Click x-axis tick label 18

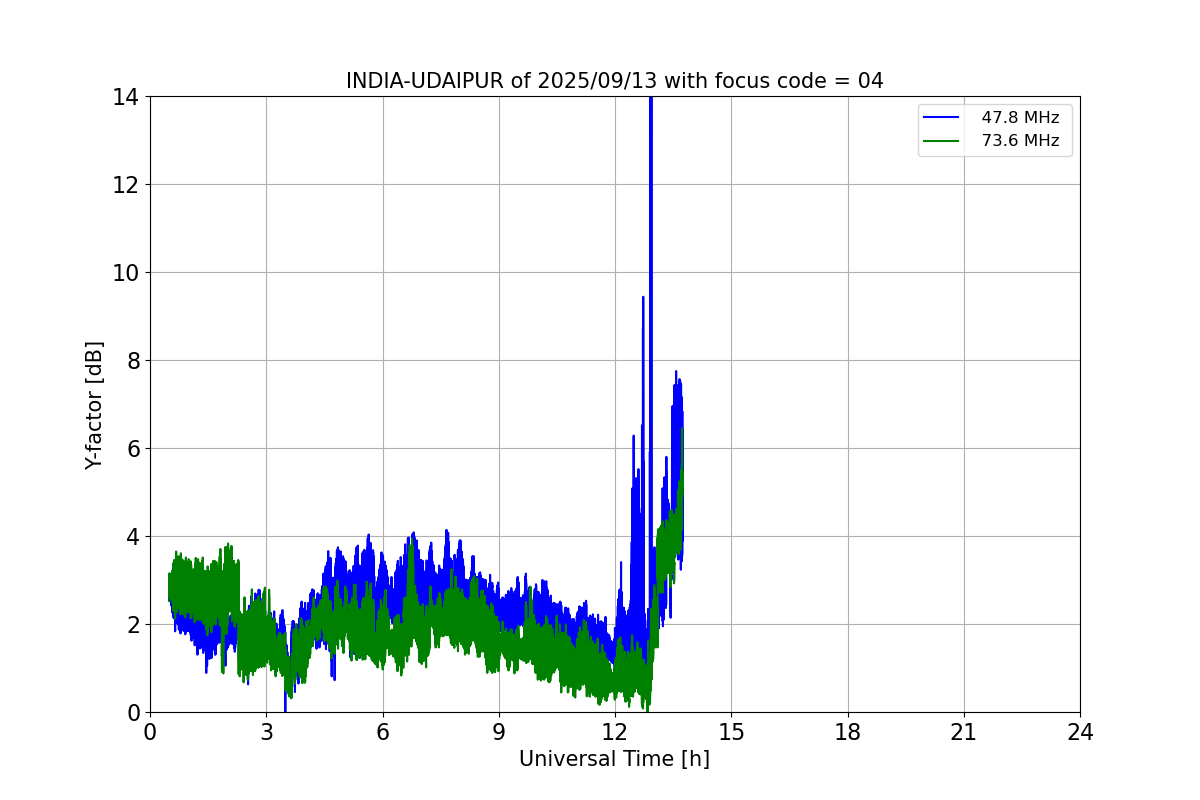[x=848, y=732]
